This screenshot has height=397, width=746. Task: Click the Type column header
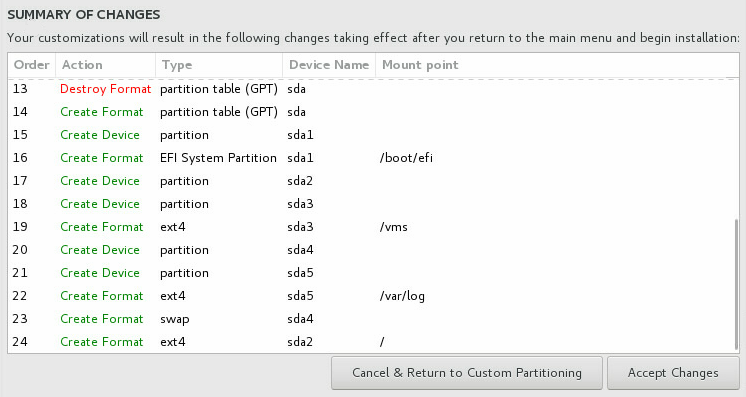[219, 65]
